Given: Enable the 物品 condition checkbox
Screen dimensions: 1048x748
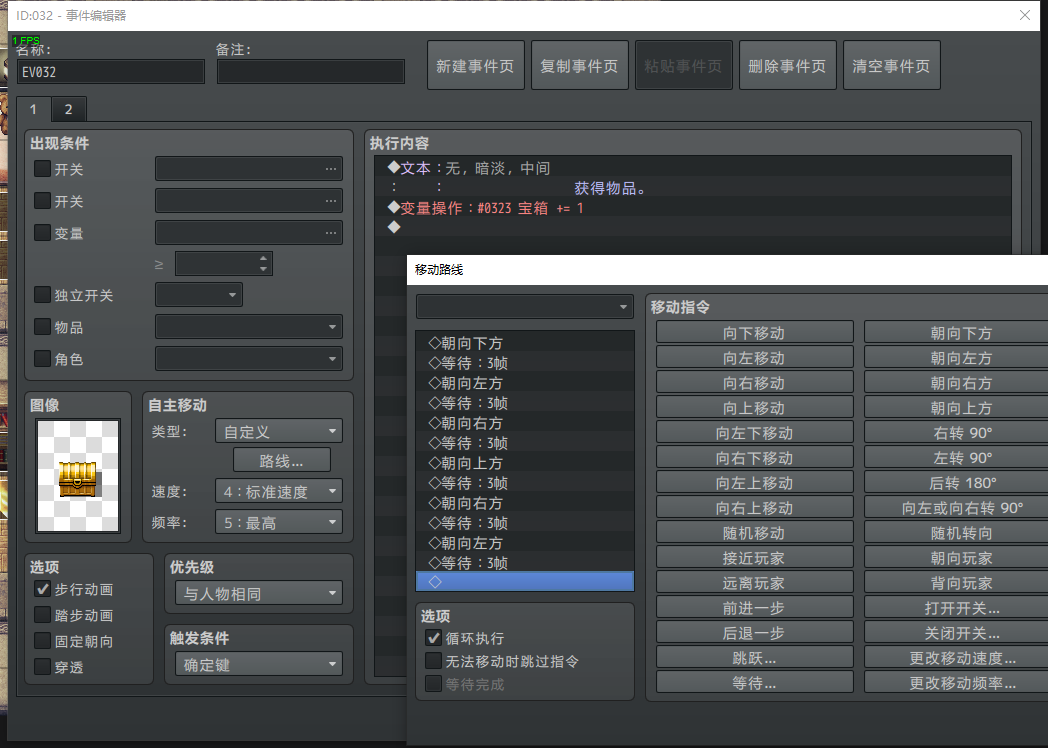Looking at the screenshot, I should [x=42, y=327].
